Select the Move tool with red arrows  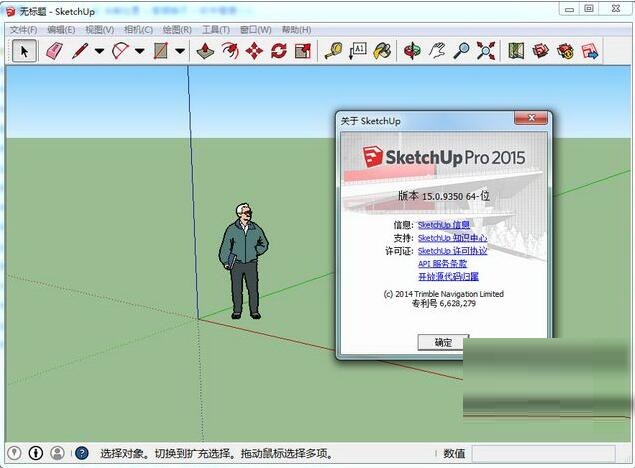tap(254, 50)
